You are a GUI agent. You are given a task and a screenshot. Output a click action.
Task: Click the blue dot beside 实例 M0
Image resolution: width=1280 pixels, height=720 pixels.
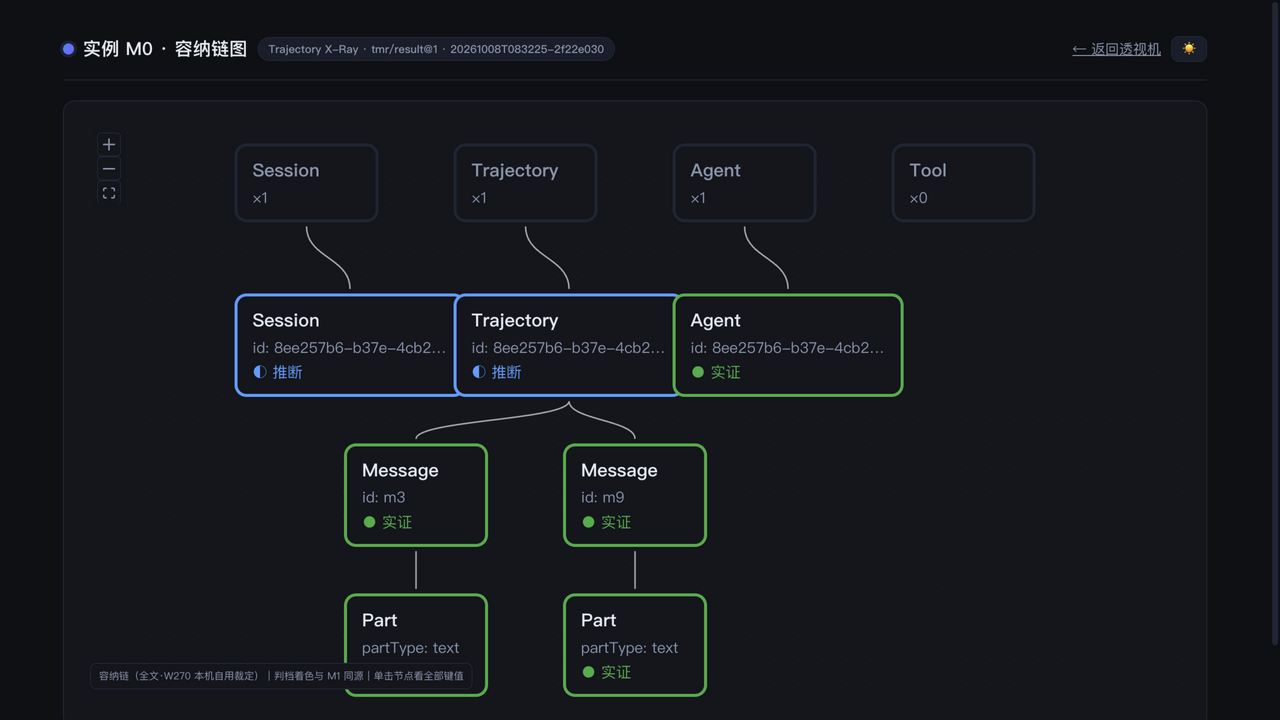click(68, 49)
